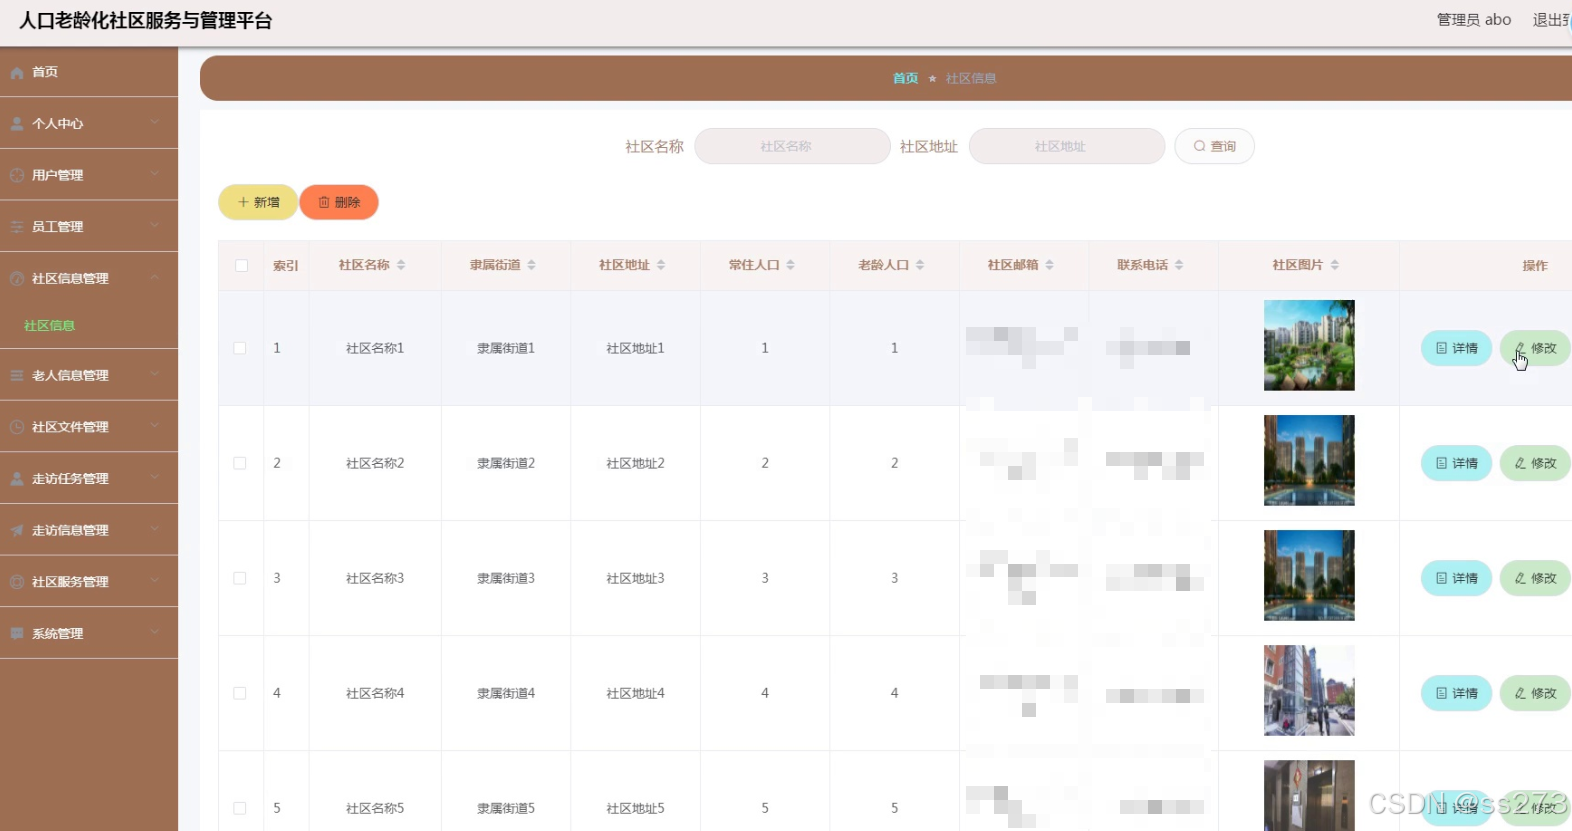Viewport: 1572px width, 831px height.
Task: Click the list icon beside 员工管理
Action: tap(17, 227)
